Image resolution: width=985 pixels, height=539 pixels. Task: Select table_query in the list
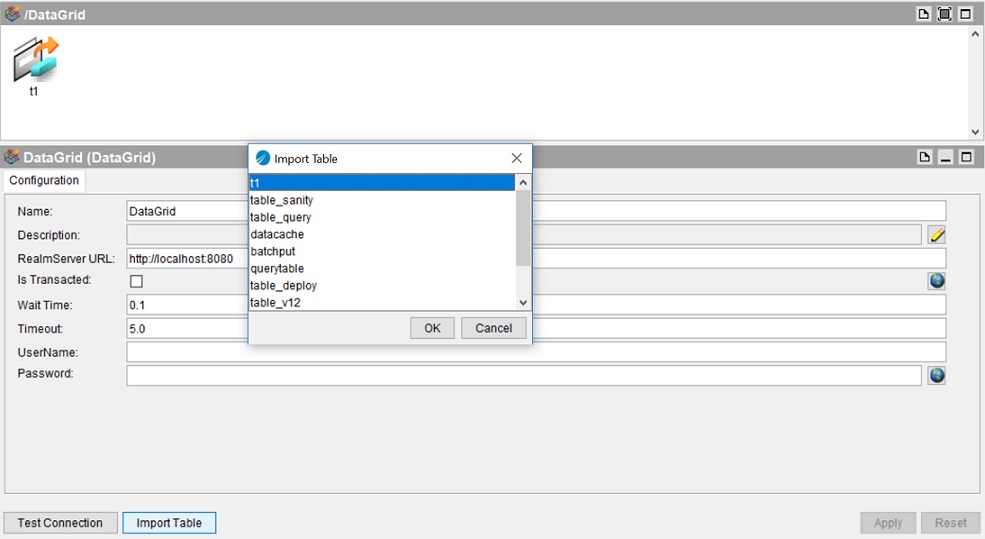tap(382, 217)
